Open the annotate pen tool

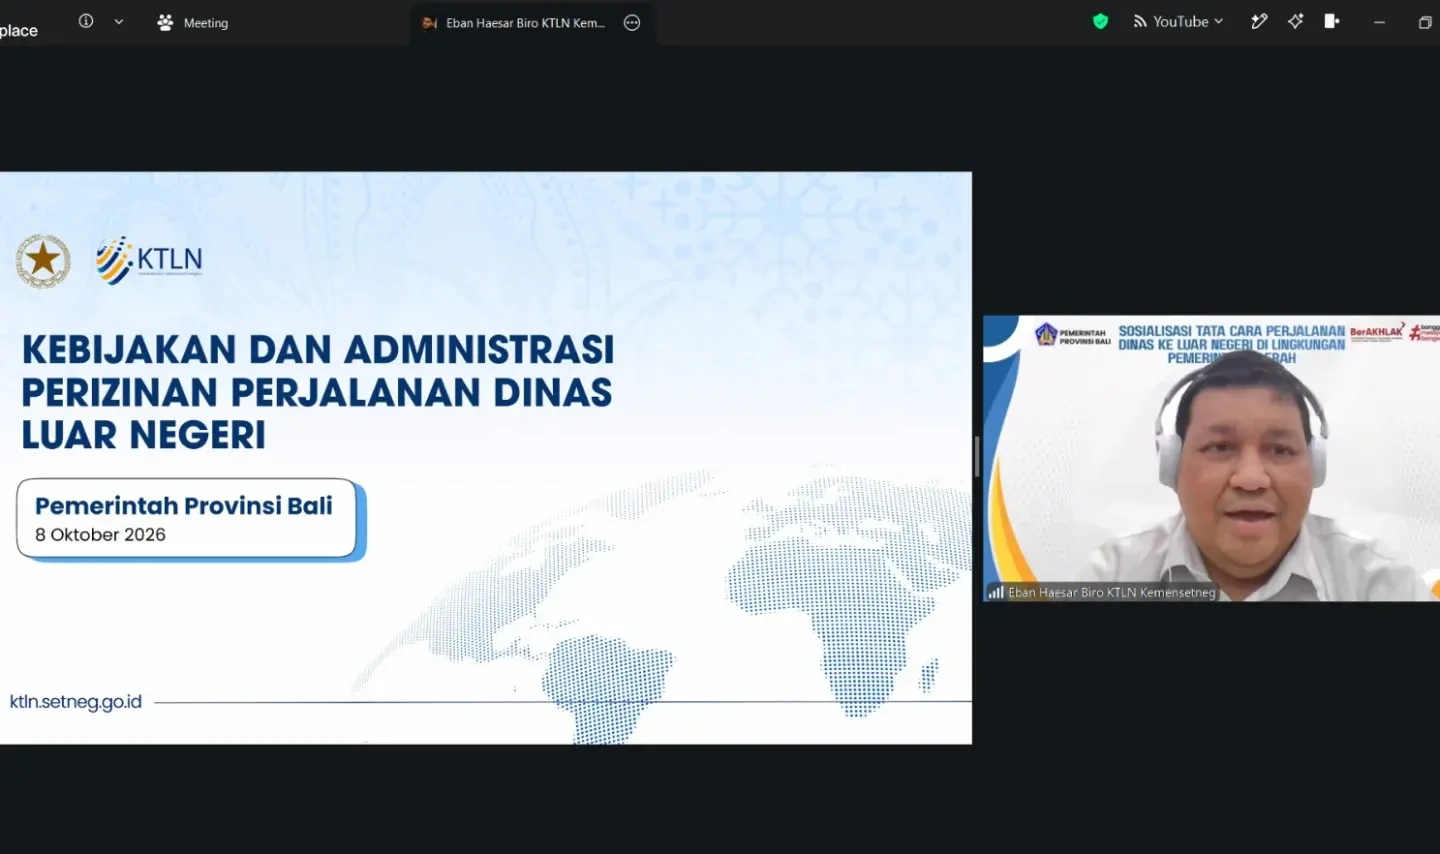1259,21
